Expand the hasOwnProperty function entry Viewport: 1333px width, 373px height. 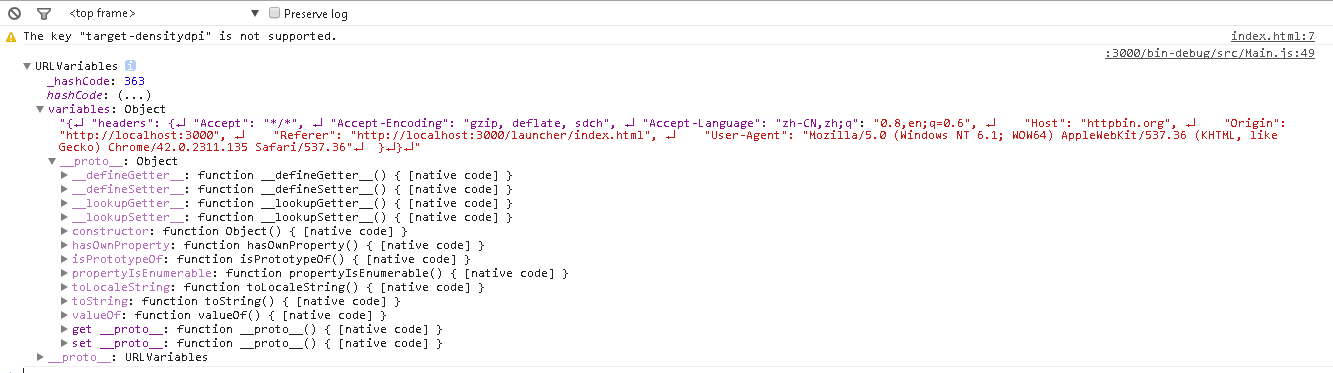[x=65, y=245]
